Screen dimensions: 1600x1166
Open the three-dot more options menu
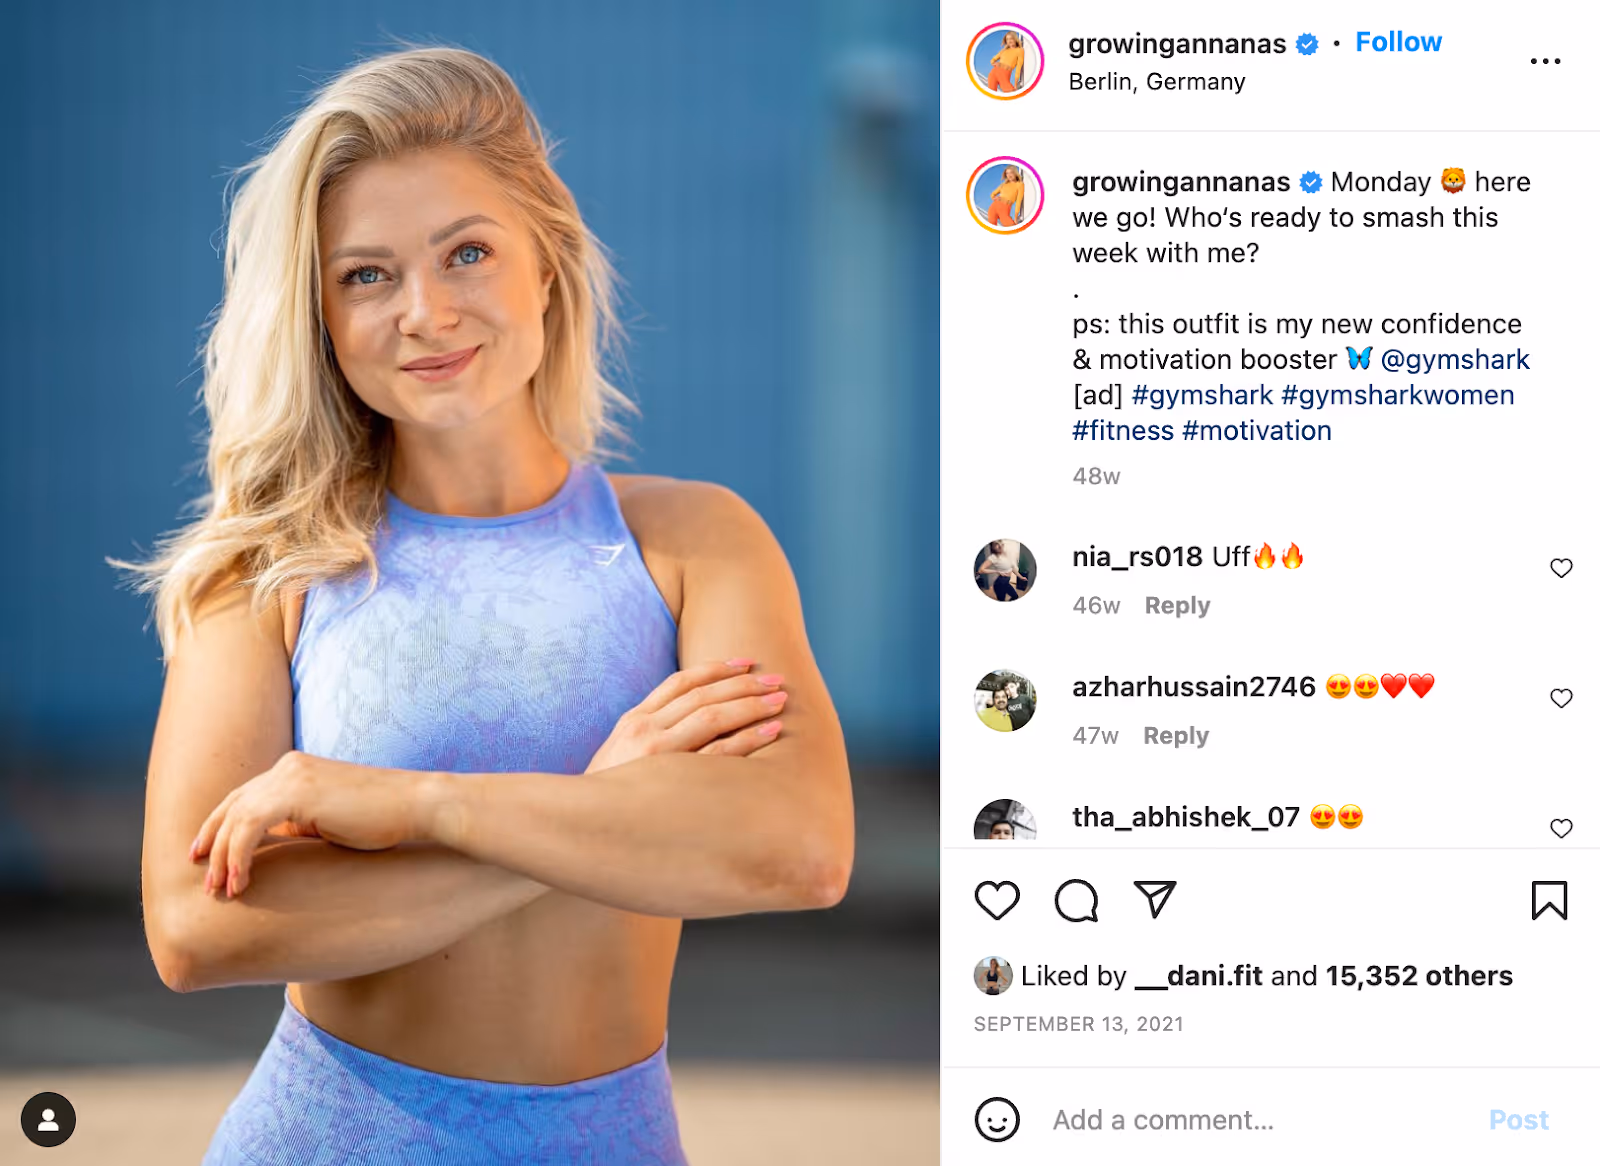[x=1545, y=61]
